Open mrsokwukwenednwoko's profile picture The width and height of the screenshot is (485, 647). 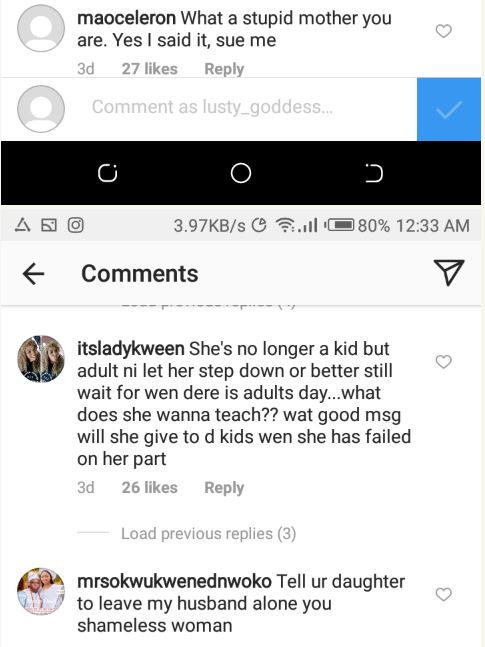pyautogui.click(x=41, y=592)
